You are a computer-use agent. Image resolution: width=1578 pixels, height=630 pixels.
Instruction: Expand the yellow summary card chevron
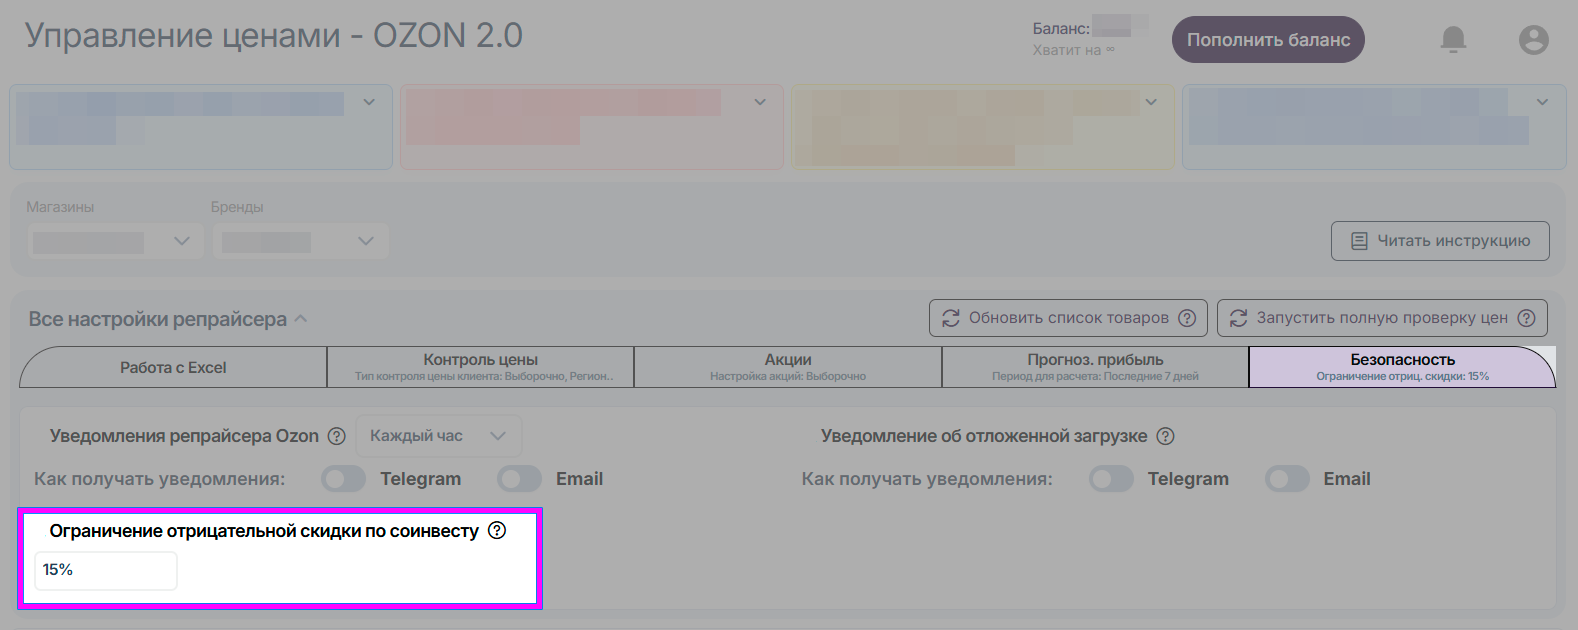(x=1151, y=102)
